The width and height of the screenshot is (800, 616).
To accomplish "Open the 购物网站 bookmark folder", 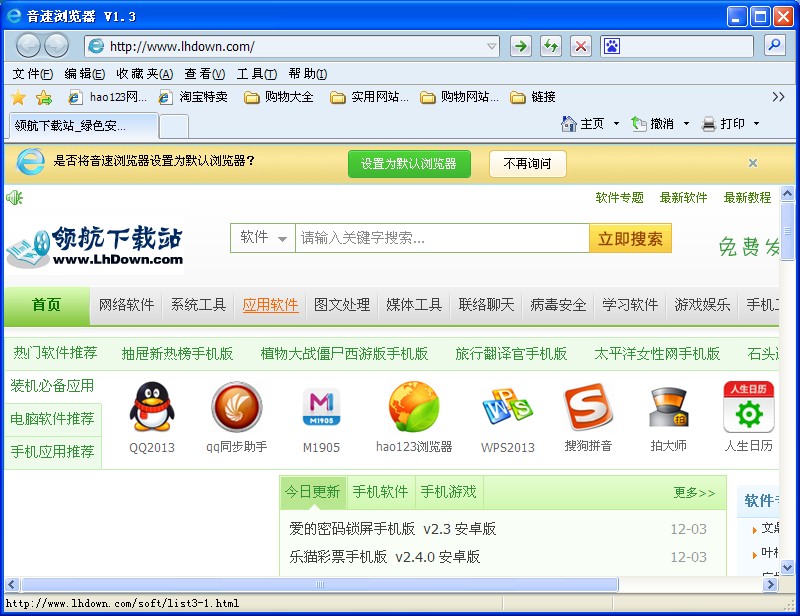I will point(459,97).
